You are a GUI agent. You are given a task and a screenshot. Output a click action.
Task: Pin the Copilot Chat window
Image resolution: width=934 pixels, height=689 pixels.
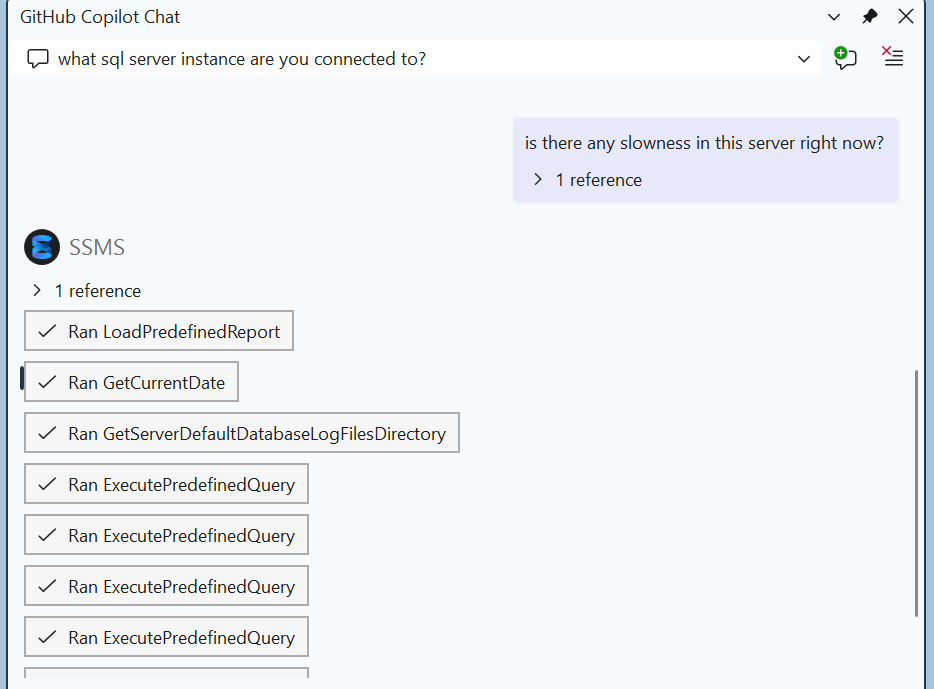[x=870, y=17]
